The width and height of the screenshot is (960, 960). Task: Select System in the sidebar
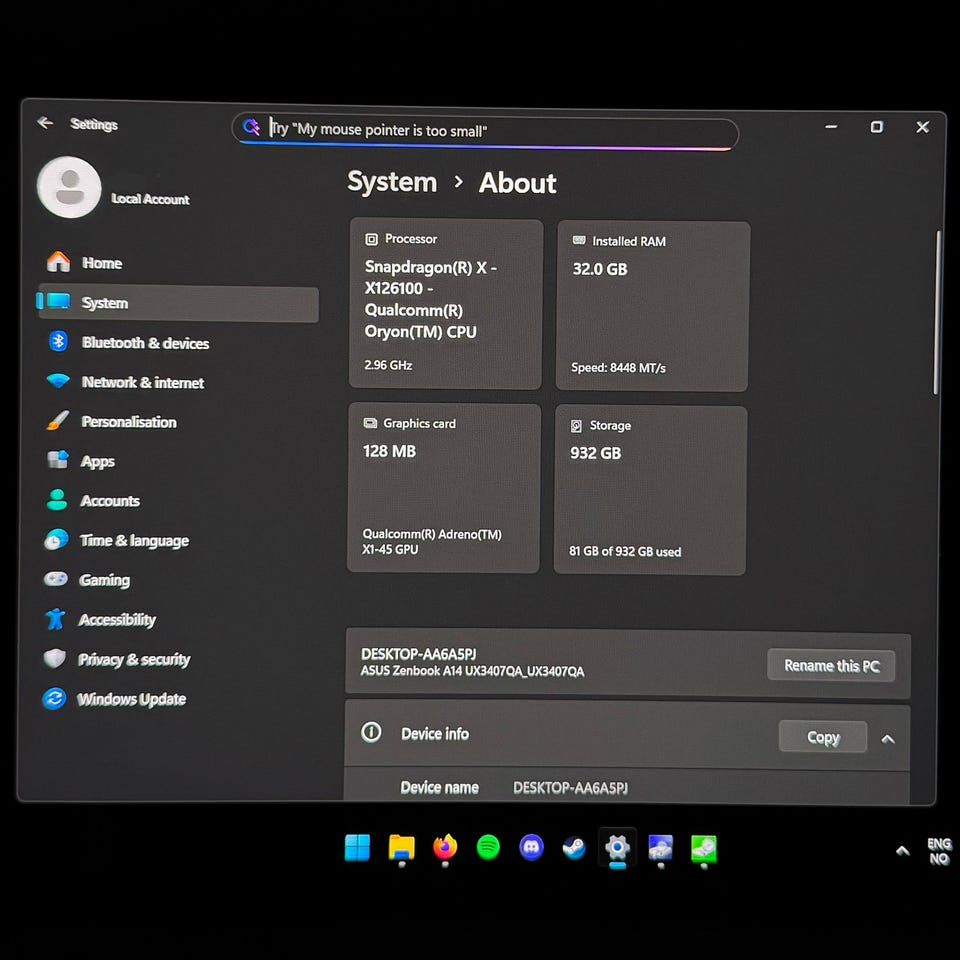178,303
